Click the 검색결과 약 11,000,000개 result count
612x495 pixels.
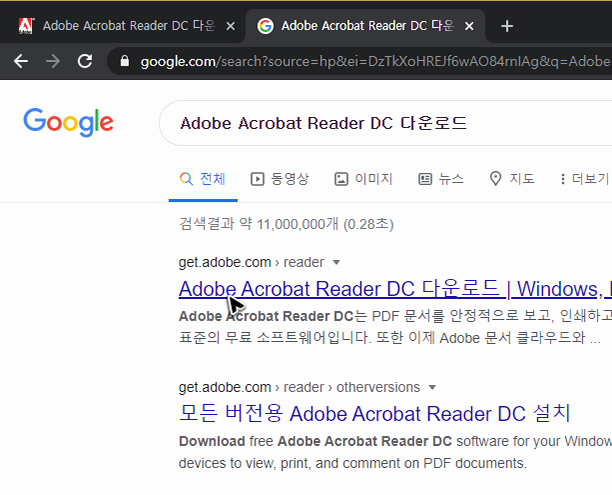286,224
